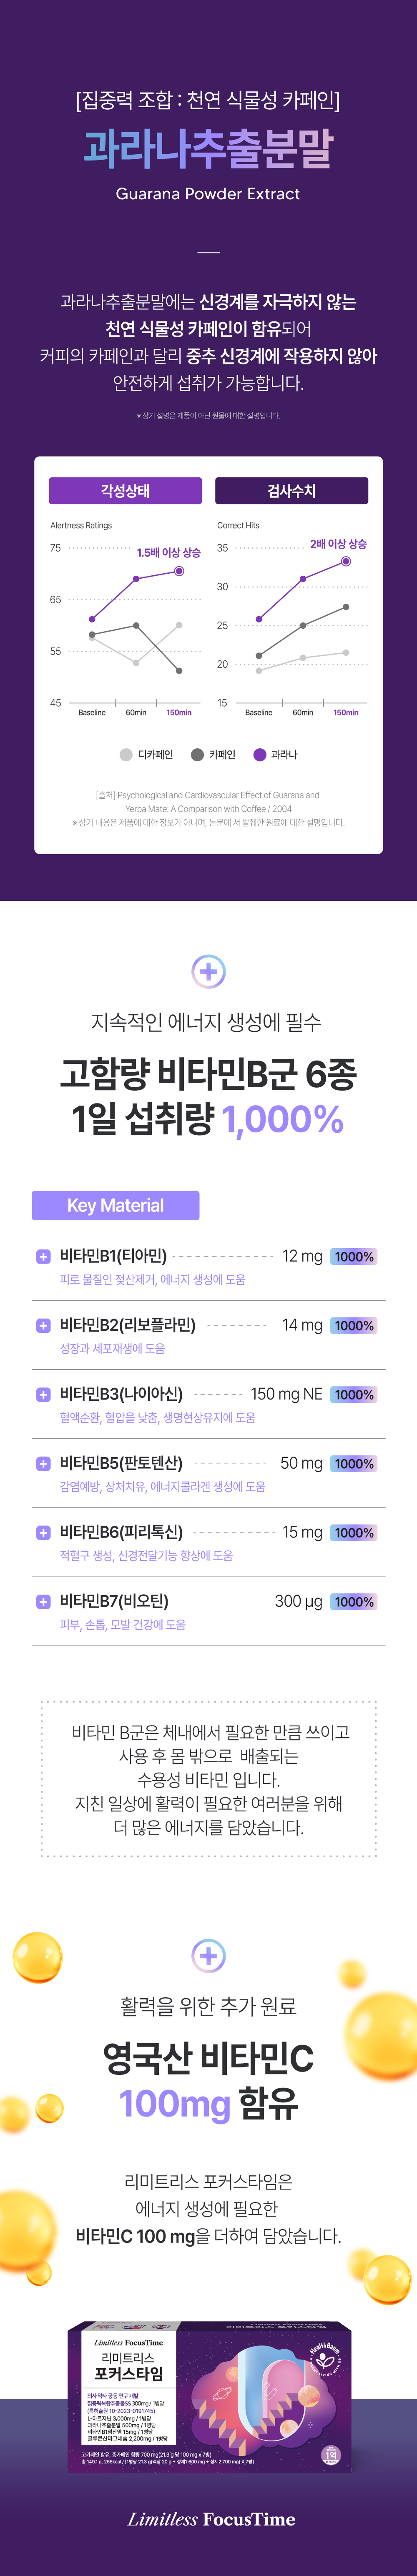Click the plus icon beside 비타민B6(피리독신)
The width and height of the screenshot is (417, 2576).
click(x=43, y=1533)
